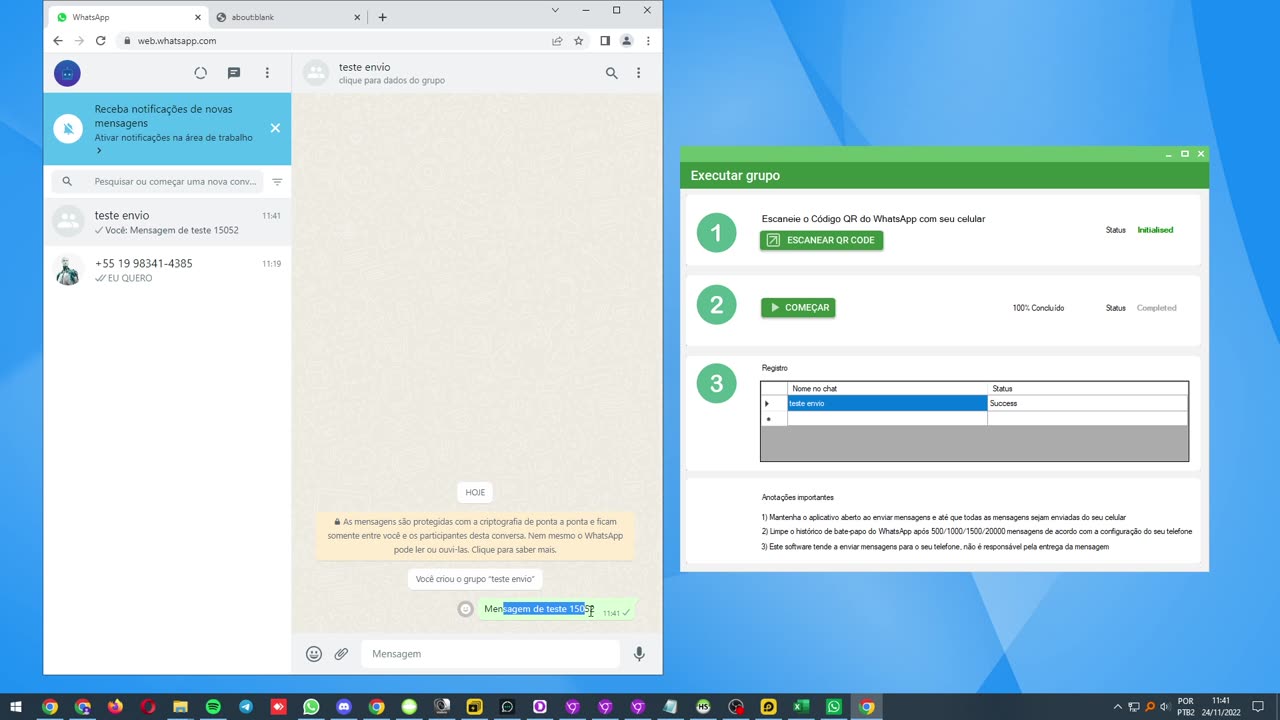1280x720 pixels.
Task: Open the chat three-dot menu
Action: pyautogui.click(x=638, y=73)
